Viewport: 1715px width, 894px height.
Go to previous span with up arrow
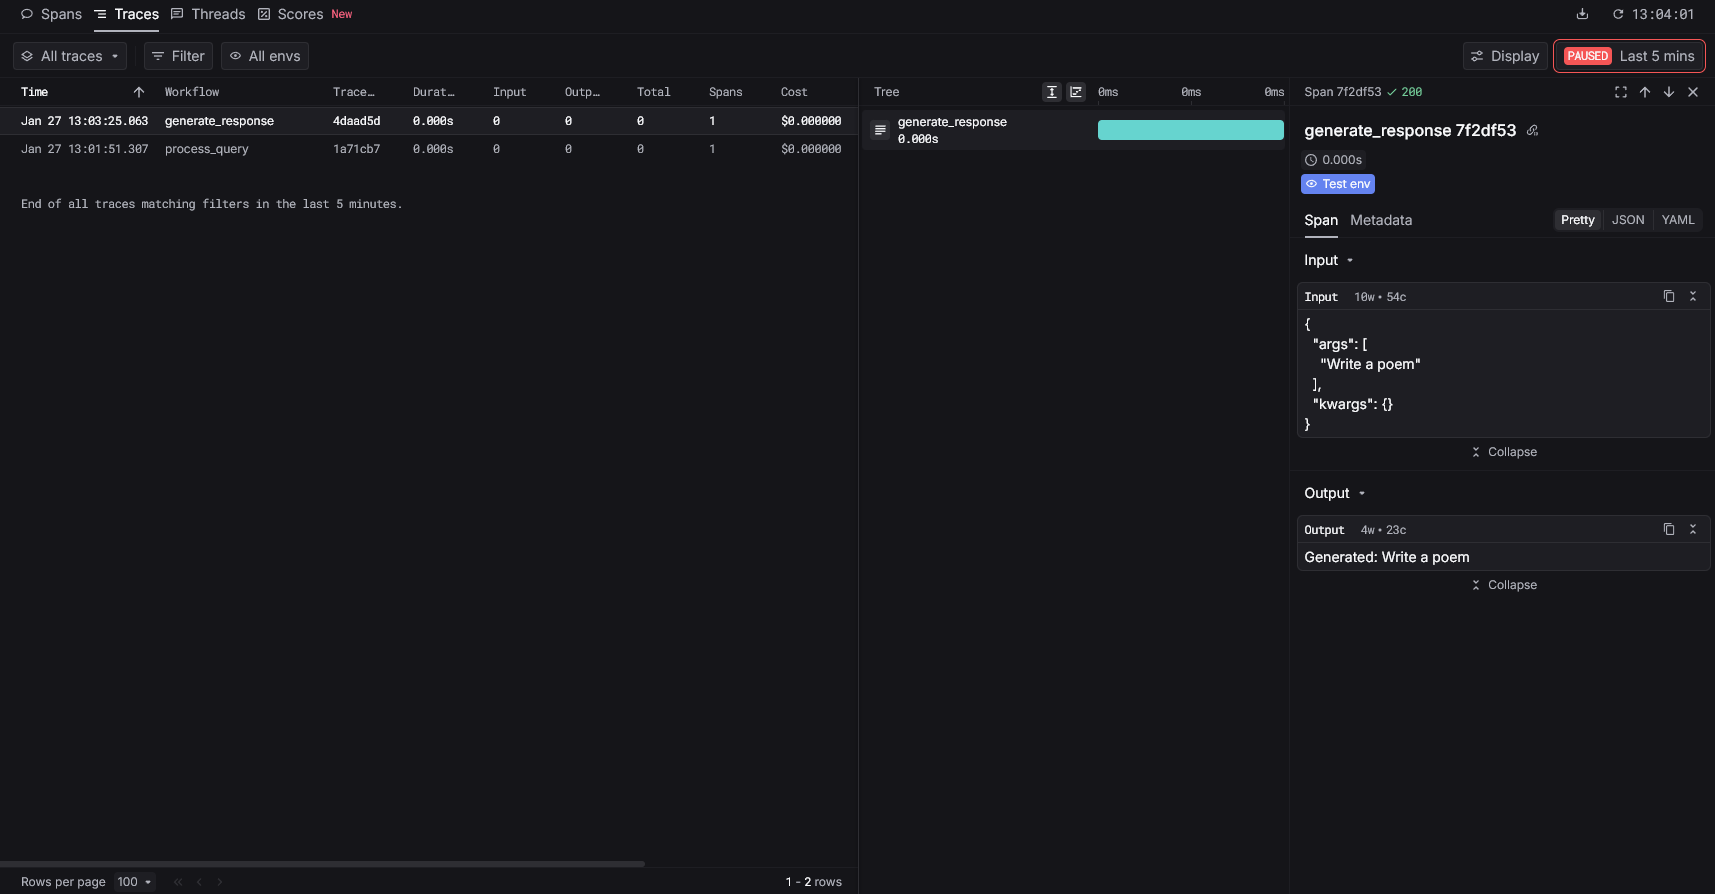coord(1644,92)
